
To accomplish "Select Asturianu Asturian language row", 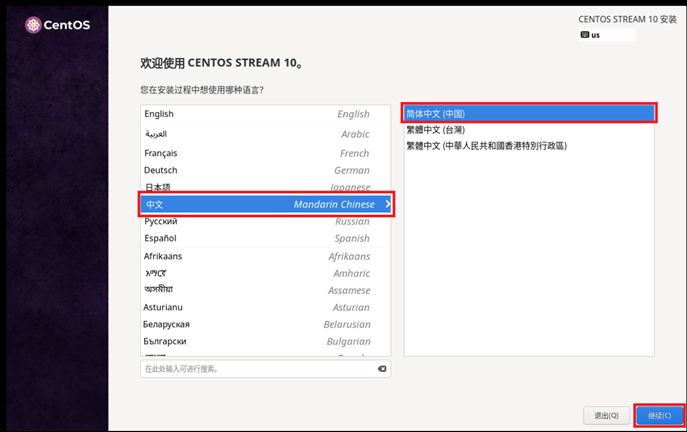I will 266,307.
